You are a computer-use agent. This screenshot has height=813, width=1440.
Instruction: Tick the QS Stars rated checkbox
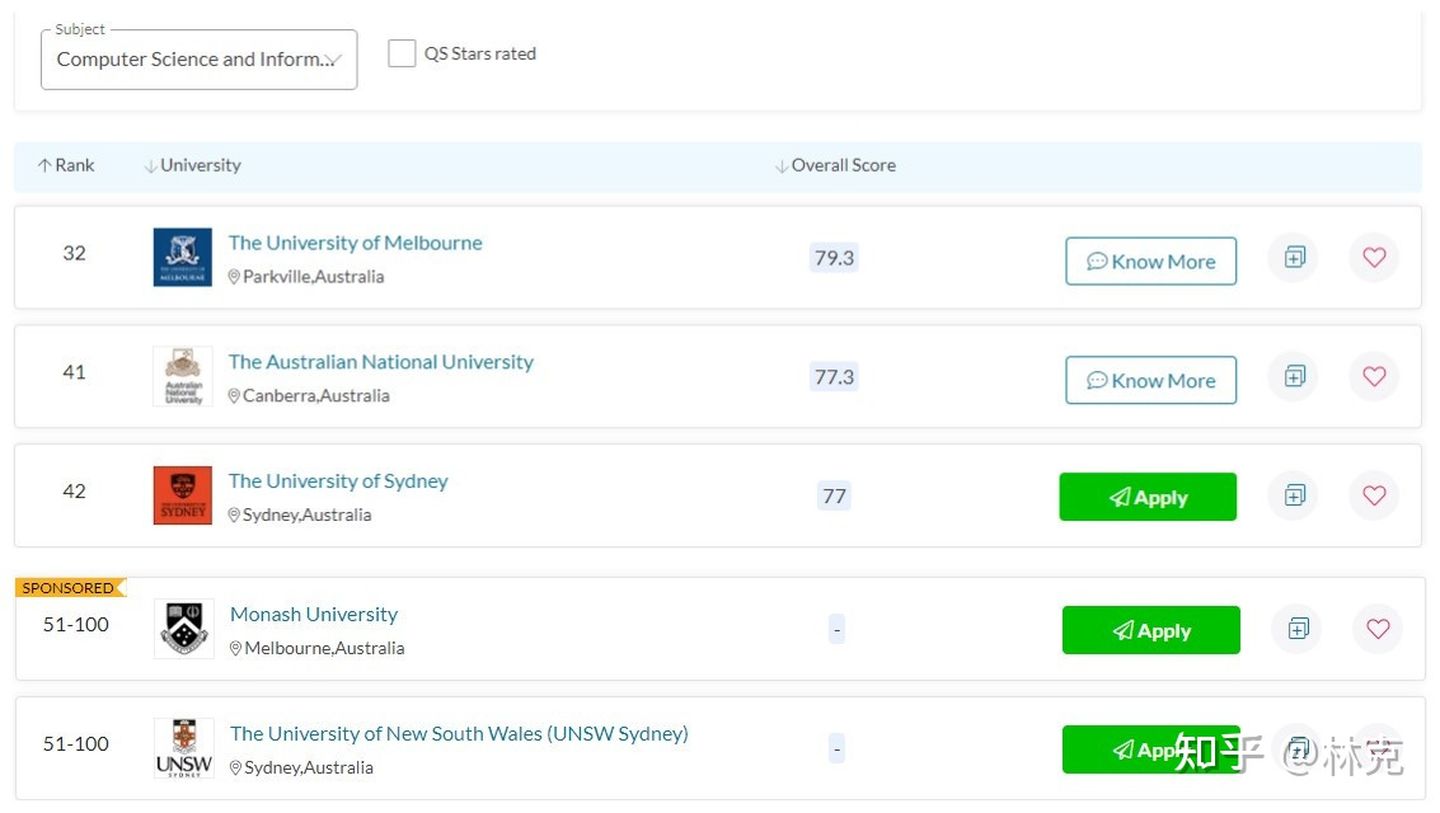pos(401,54)
